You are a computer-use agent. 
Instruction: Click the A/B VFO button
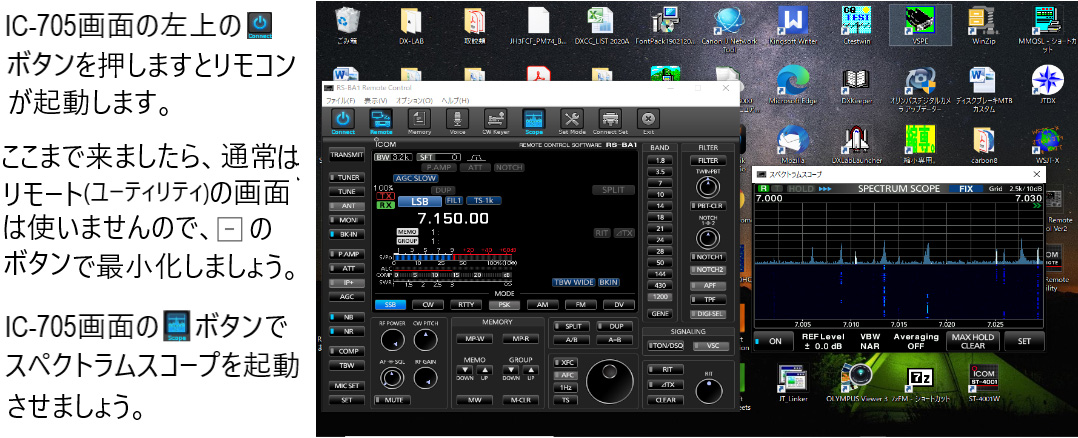click(571, 340)
